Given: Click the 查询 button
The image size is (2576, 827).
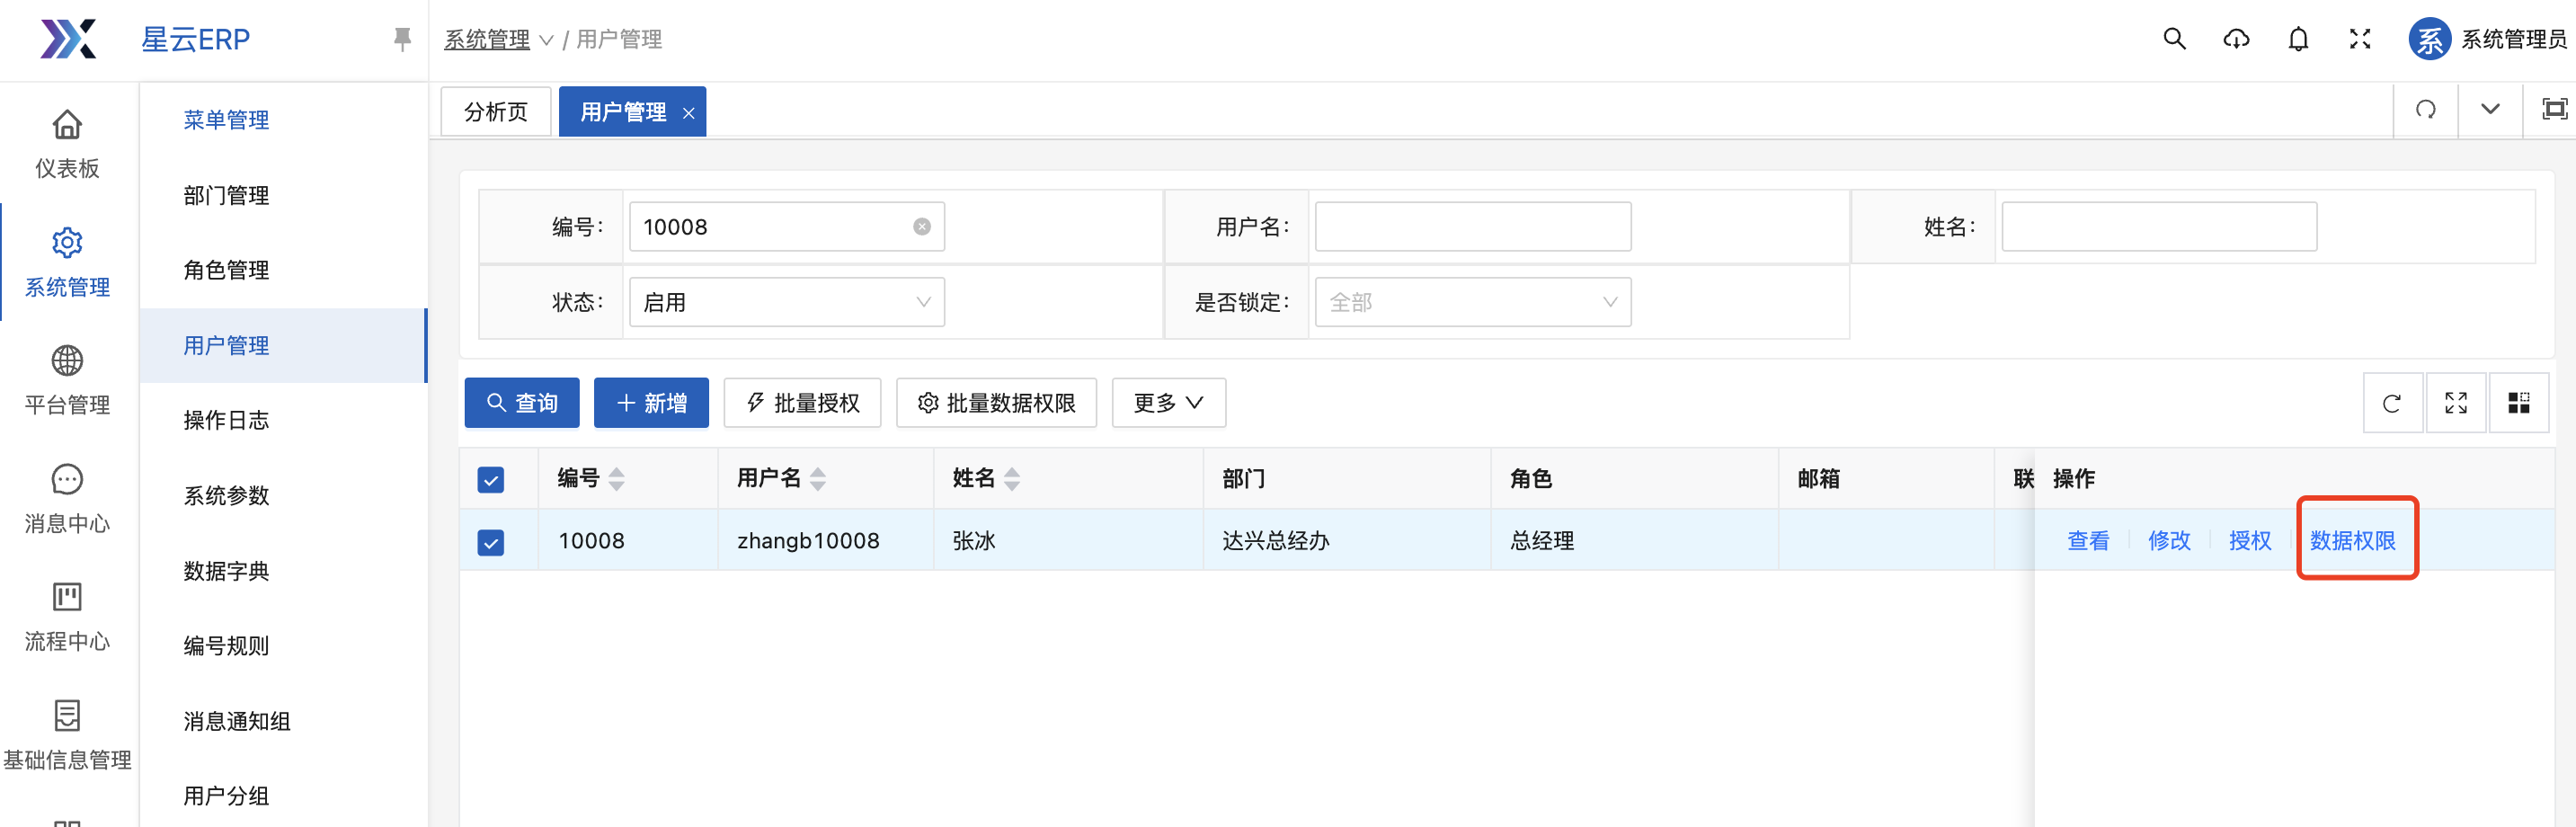Looking at the screenshot, I should (x=522, y=403).
